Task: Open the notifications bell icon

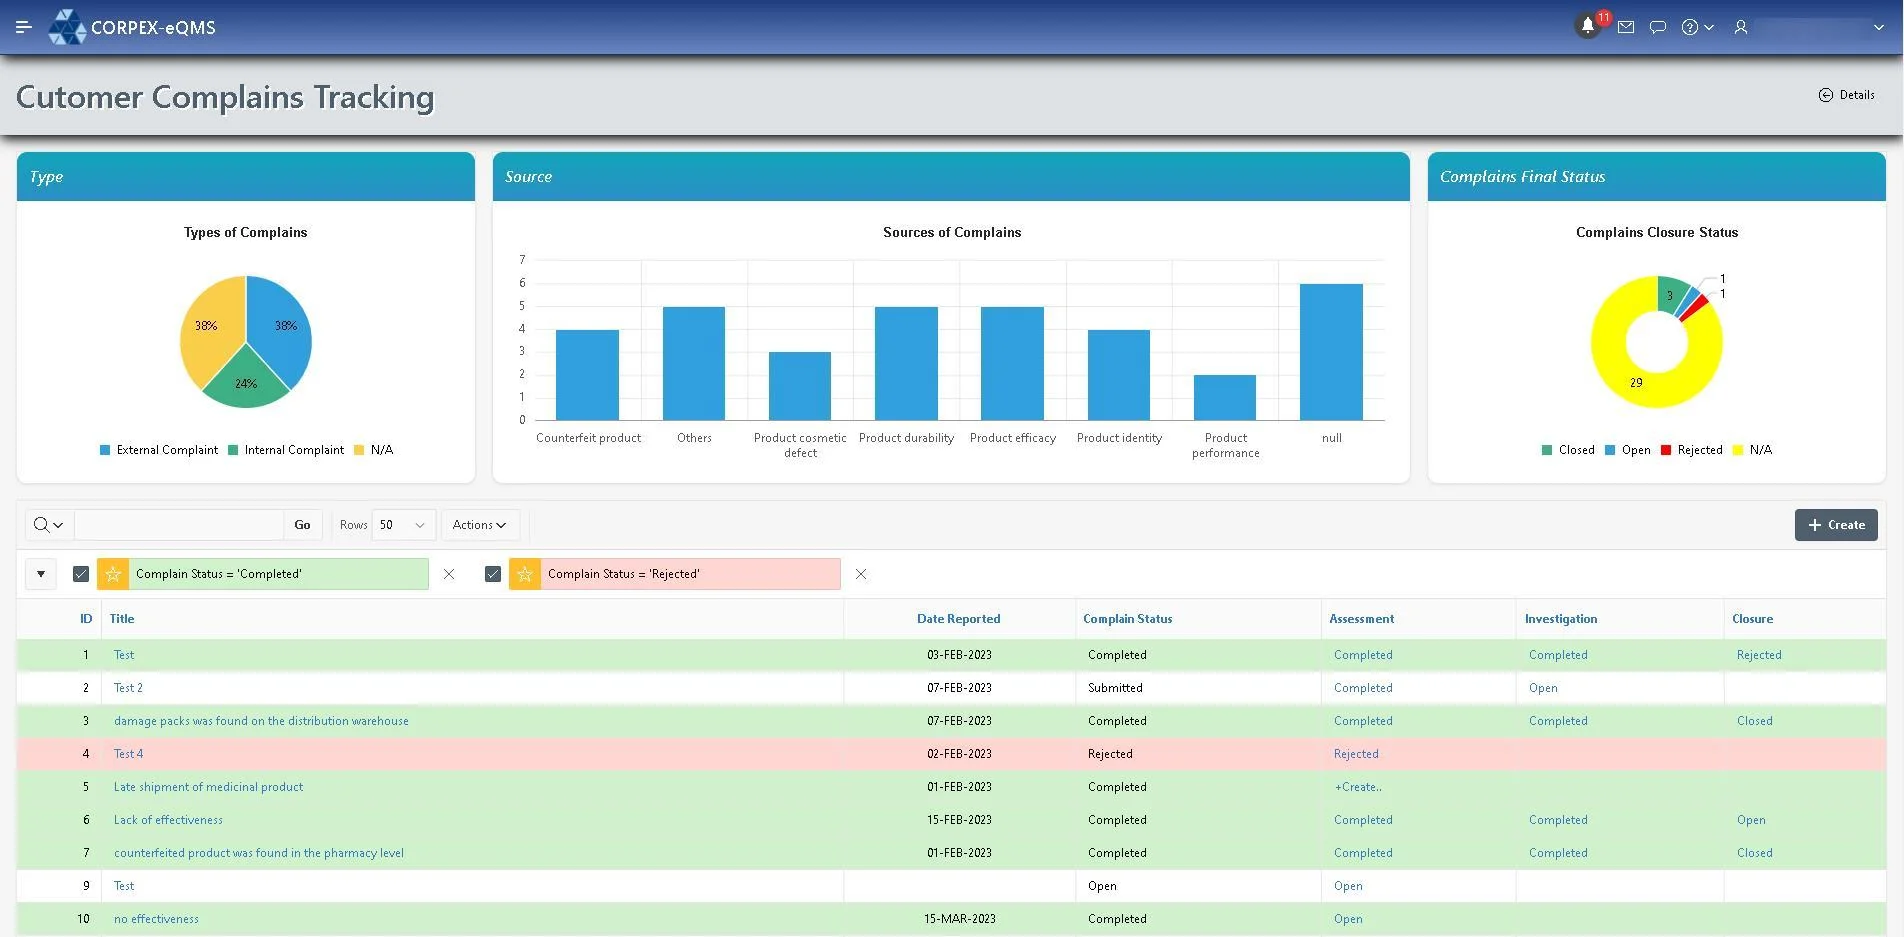Action: click(1589, 27)
